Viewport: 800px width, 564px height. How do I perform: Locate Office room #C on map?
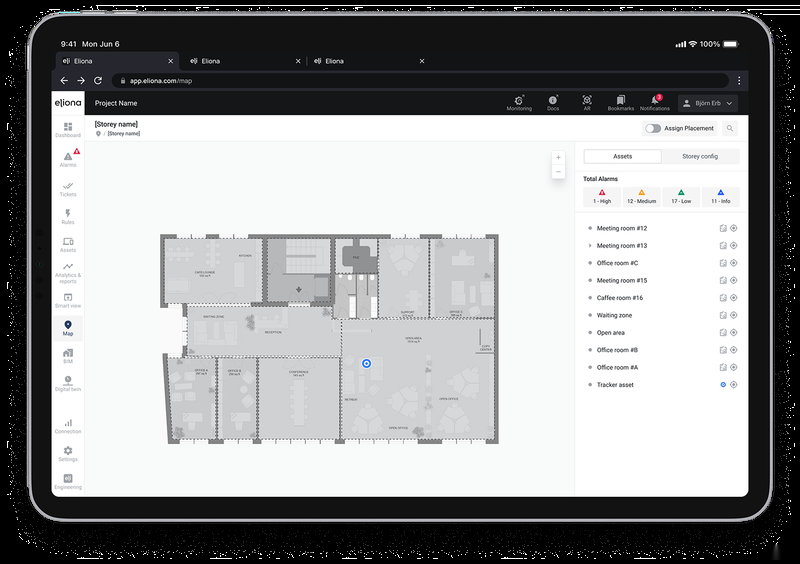(x=734, y=263)
